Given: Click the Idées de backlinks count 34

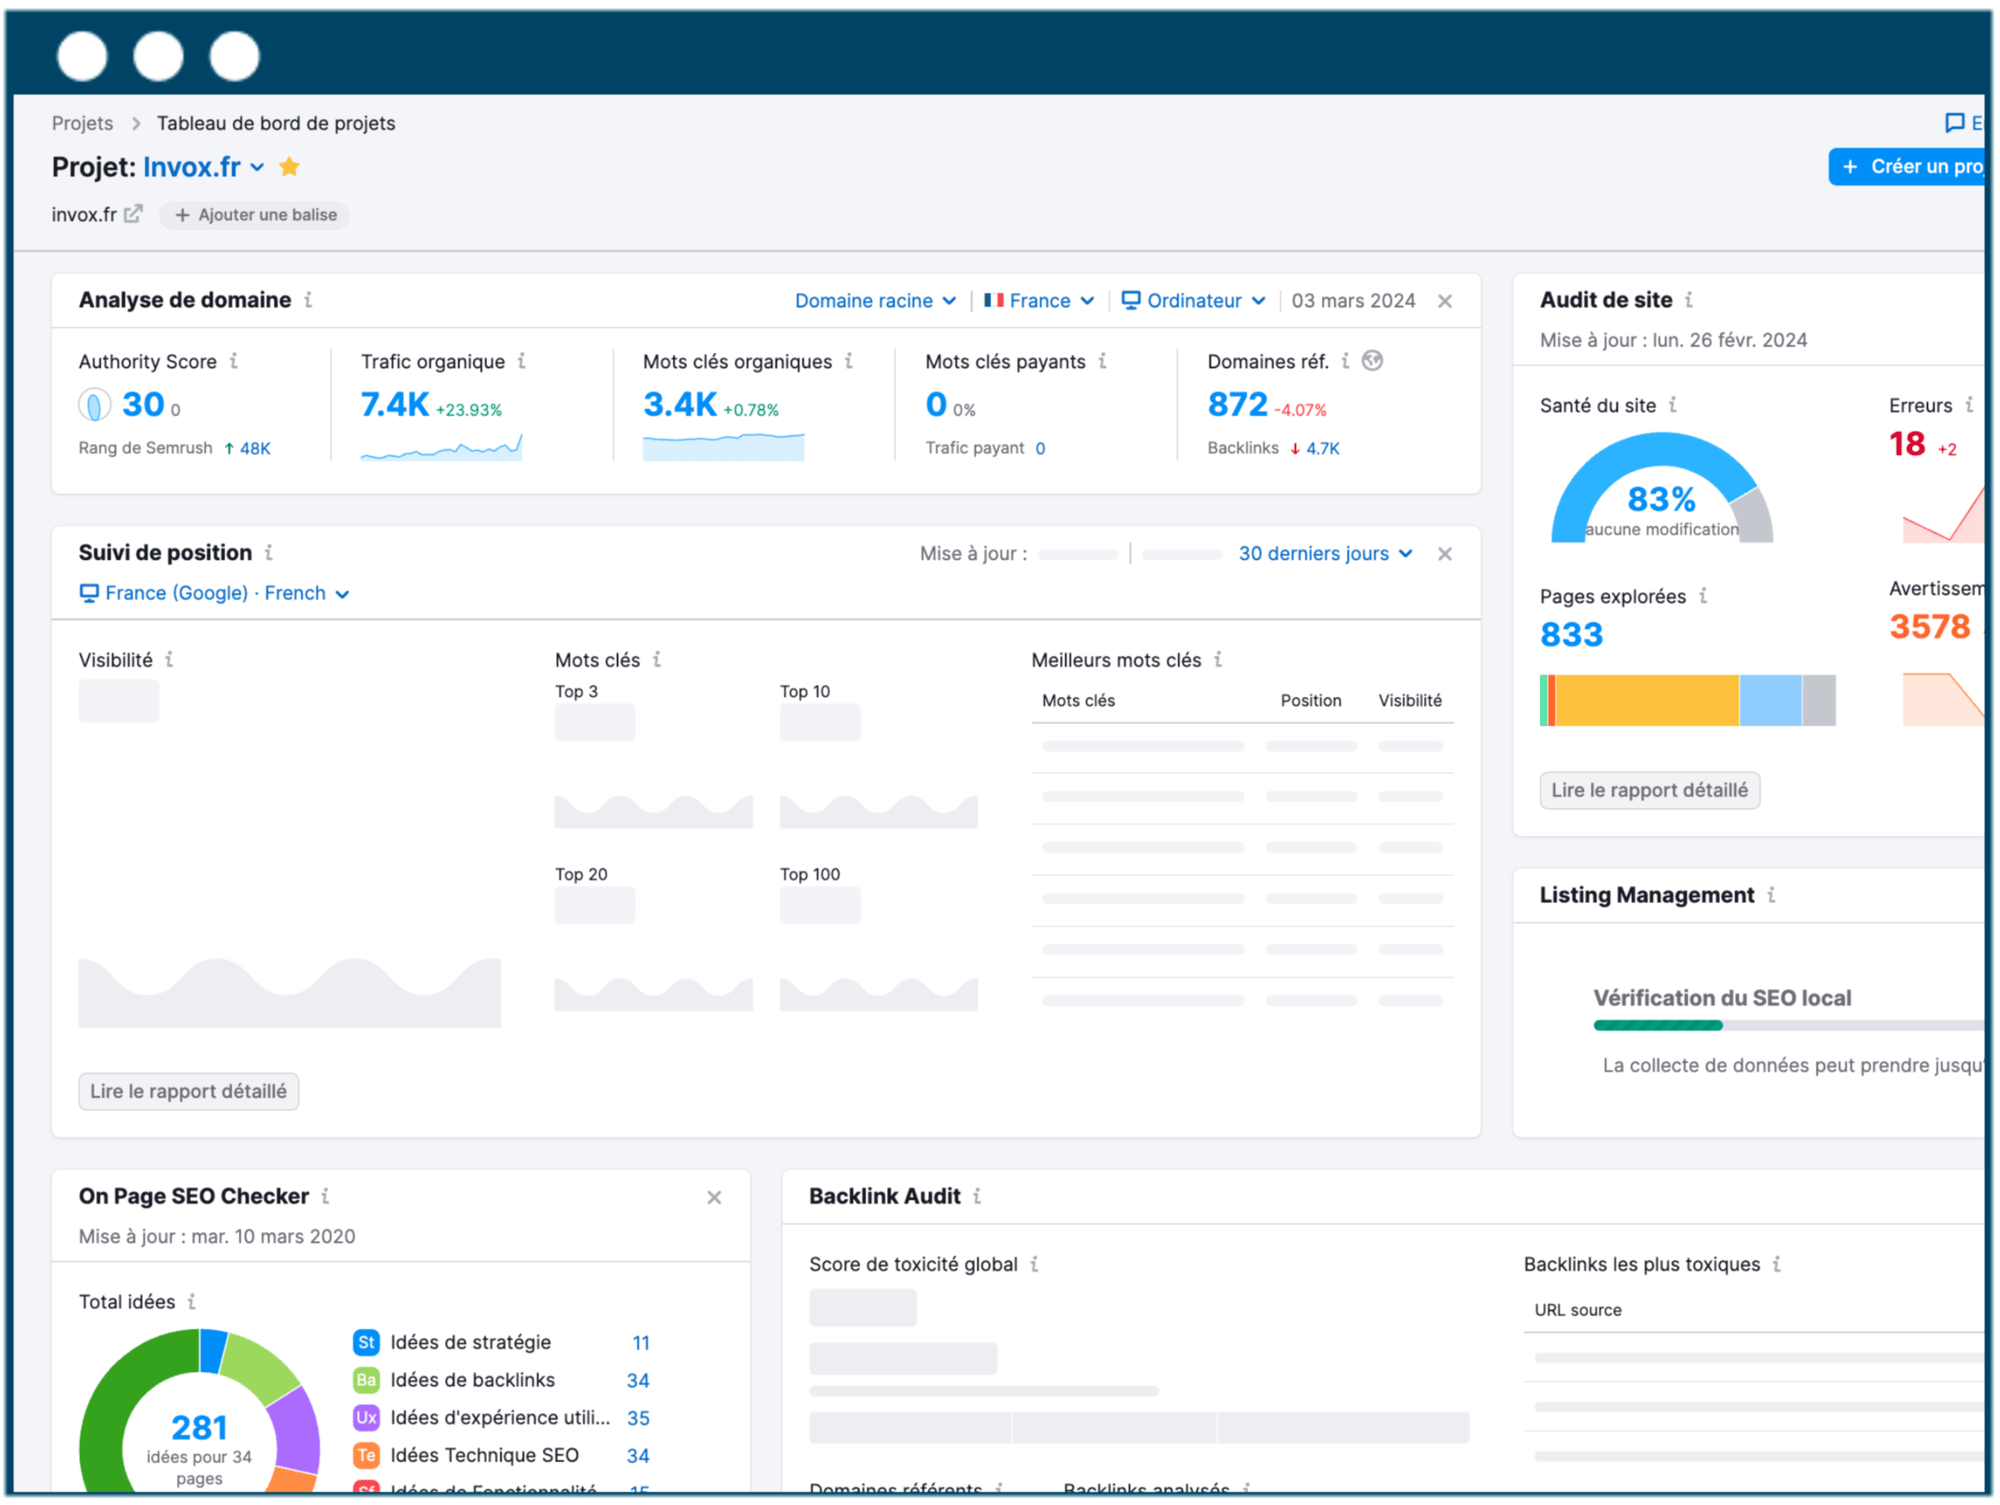Looking at the screenshot, I should click(638, 1381).
